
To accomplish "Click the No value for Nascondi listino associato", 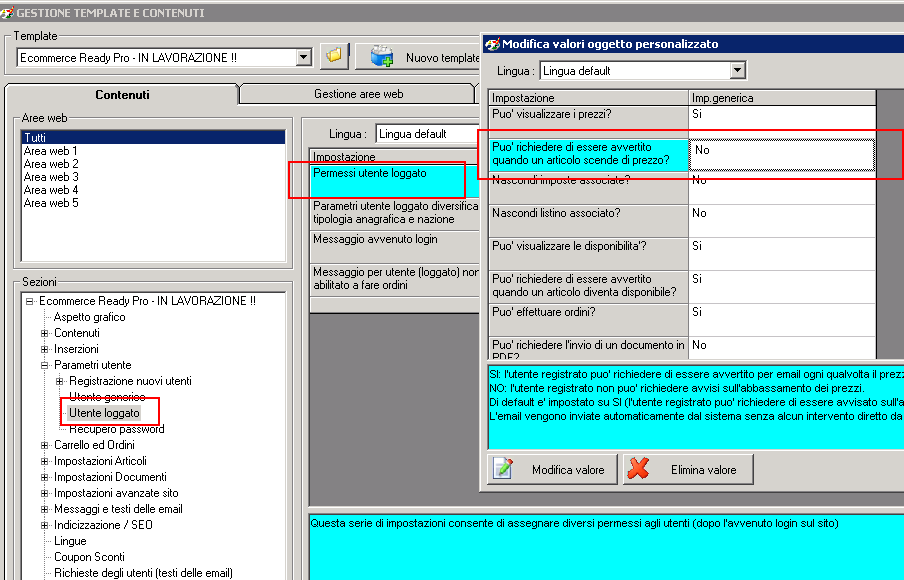I will (782, 221).
